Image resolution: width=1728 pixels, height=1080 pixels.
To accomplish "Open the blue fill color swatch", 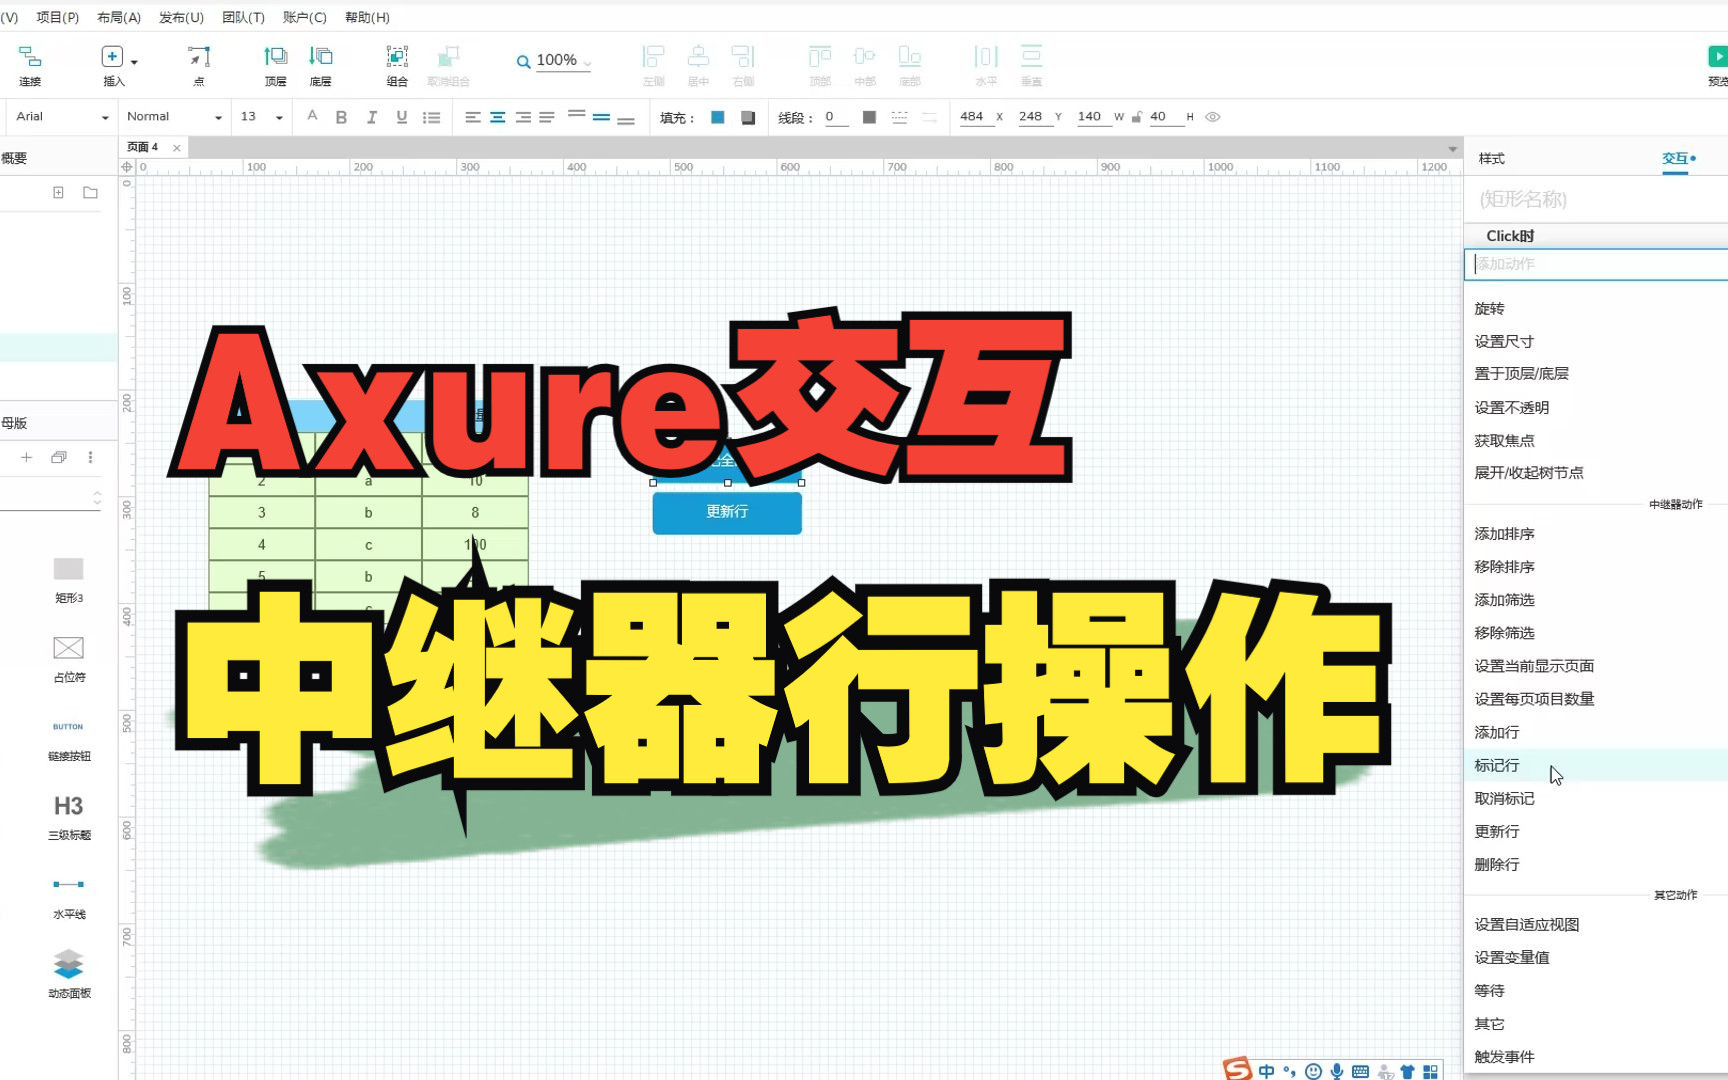I will (x=717, y=117).
